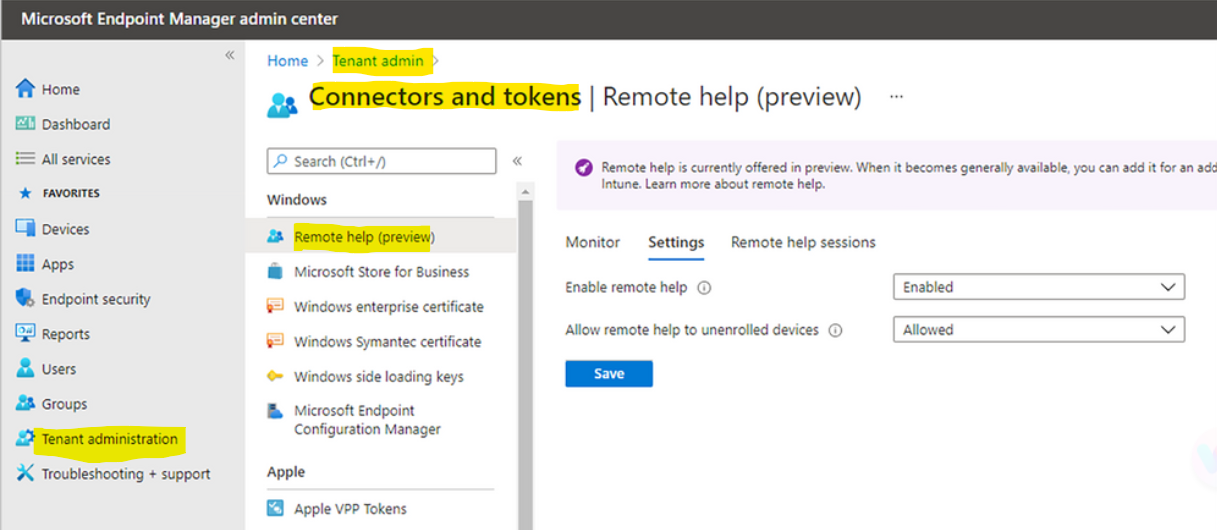The width and height of the screenshot is (1217, 530).
Task: Click the Remote help (preview) item icon
Action: (x=275, y=237)
